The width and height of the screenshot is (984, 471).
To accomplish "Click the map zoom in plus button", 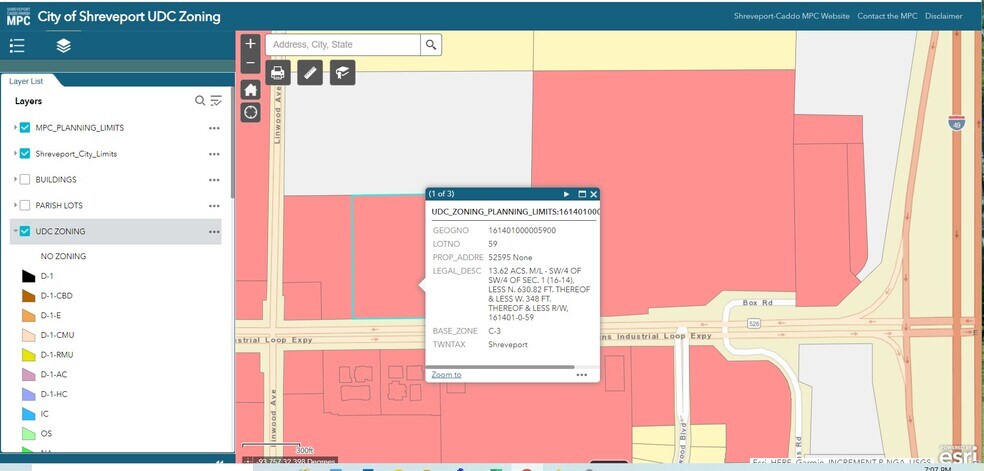I will (x=250, y=44).
